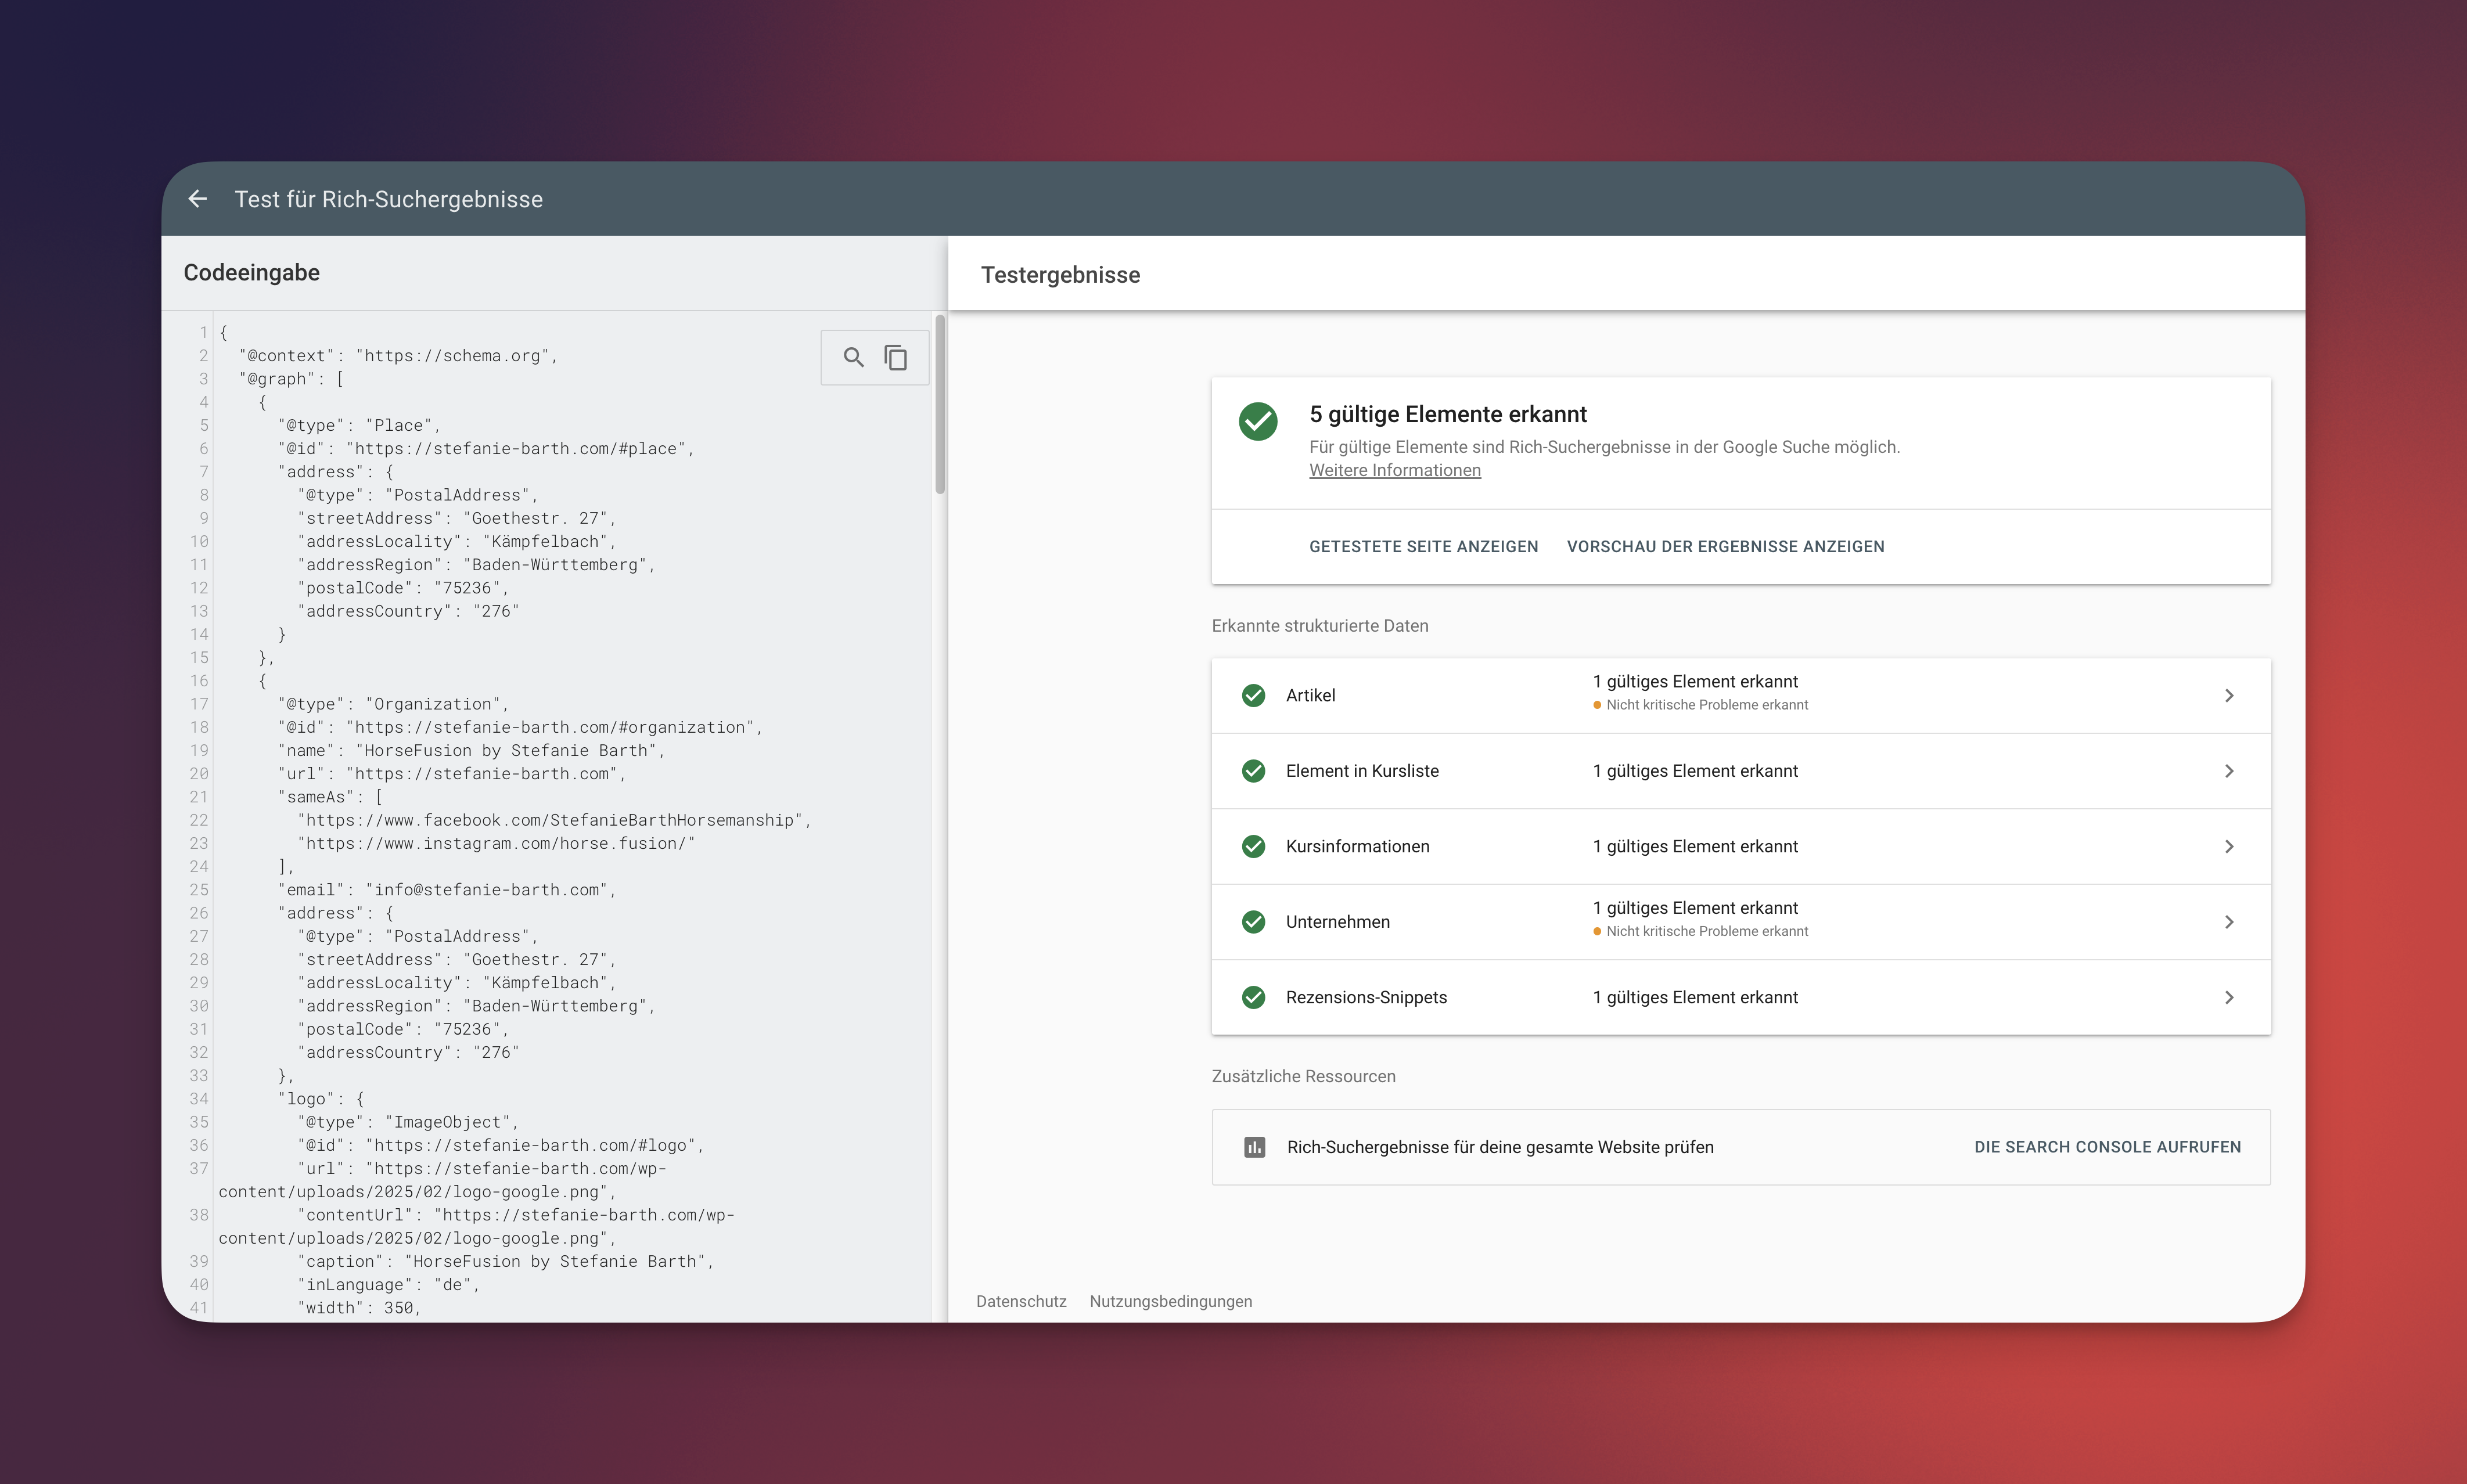Open the Weitere Informationen link
Viewport: 2467px width, 1484px height.
pos(1395,470)
